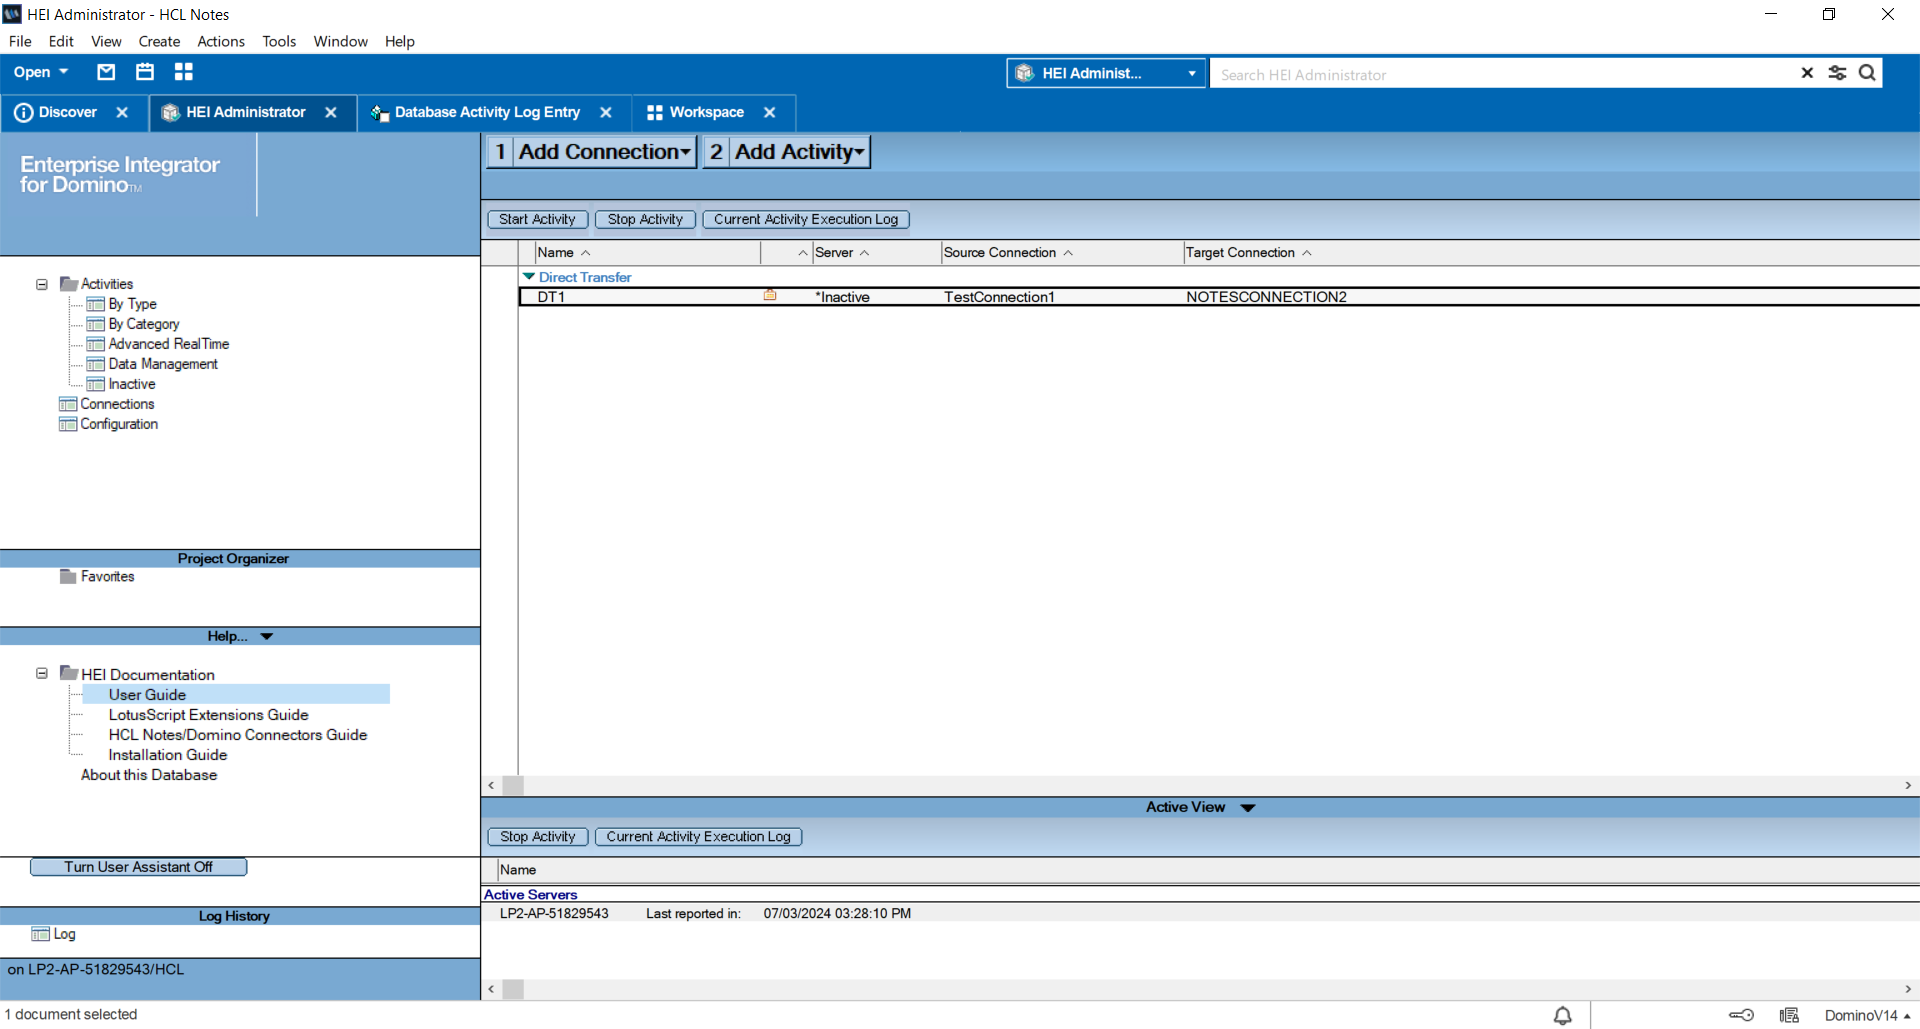Select the DT1 activity row
1920x1029 pixels.
(1219, 296)
